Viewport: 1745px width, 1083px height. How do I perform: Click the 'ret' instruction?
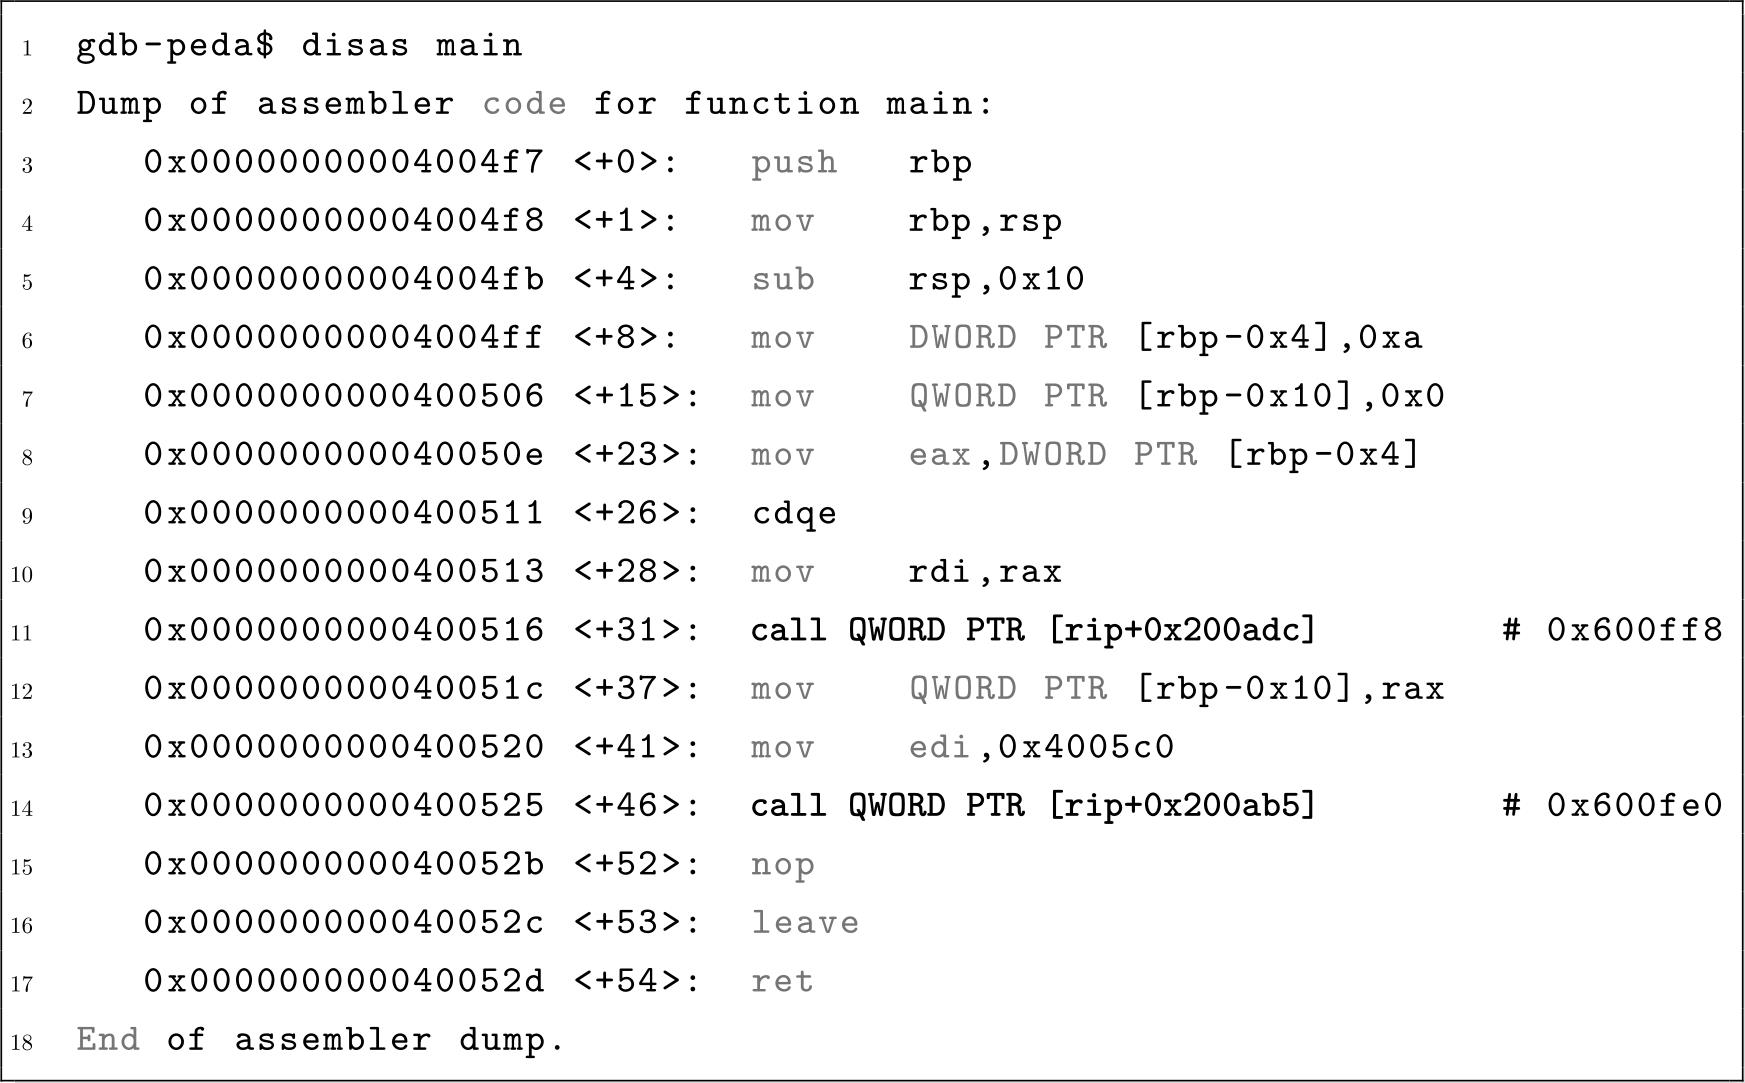point(783,981)
